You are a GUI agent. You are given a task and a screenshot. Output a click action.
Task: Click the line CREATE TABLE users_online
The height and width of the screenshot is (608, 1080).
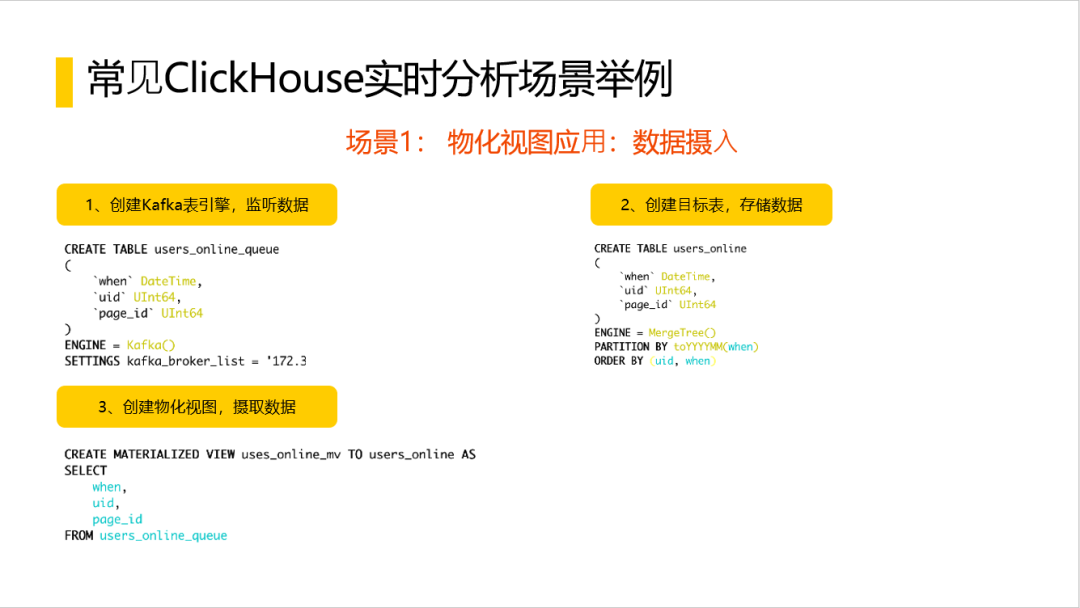coord(670,249)
